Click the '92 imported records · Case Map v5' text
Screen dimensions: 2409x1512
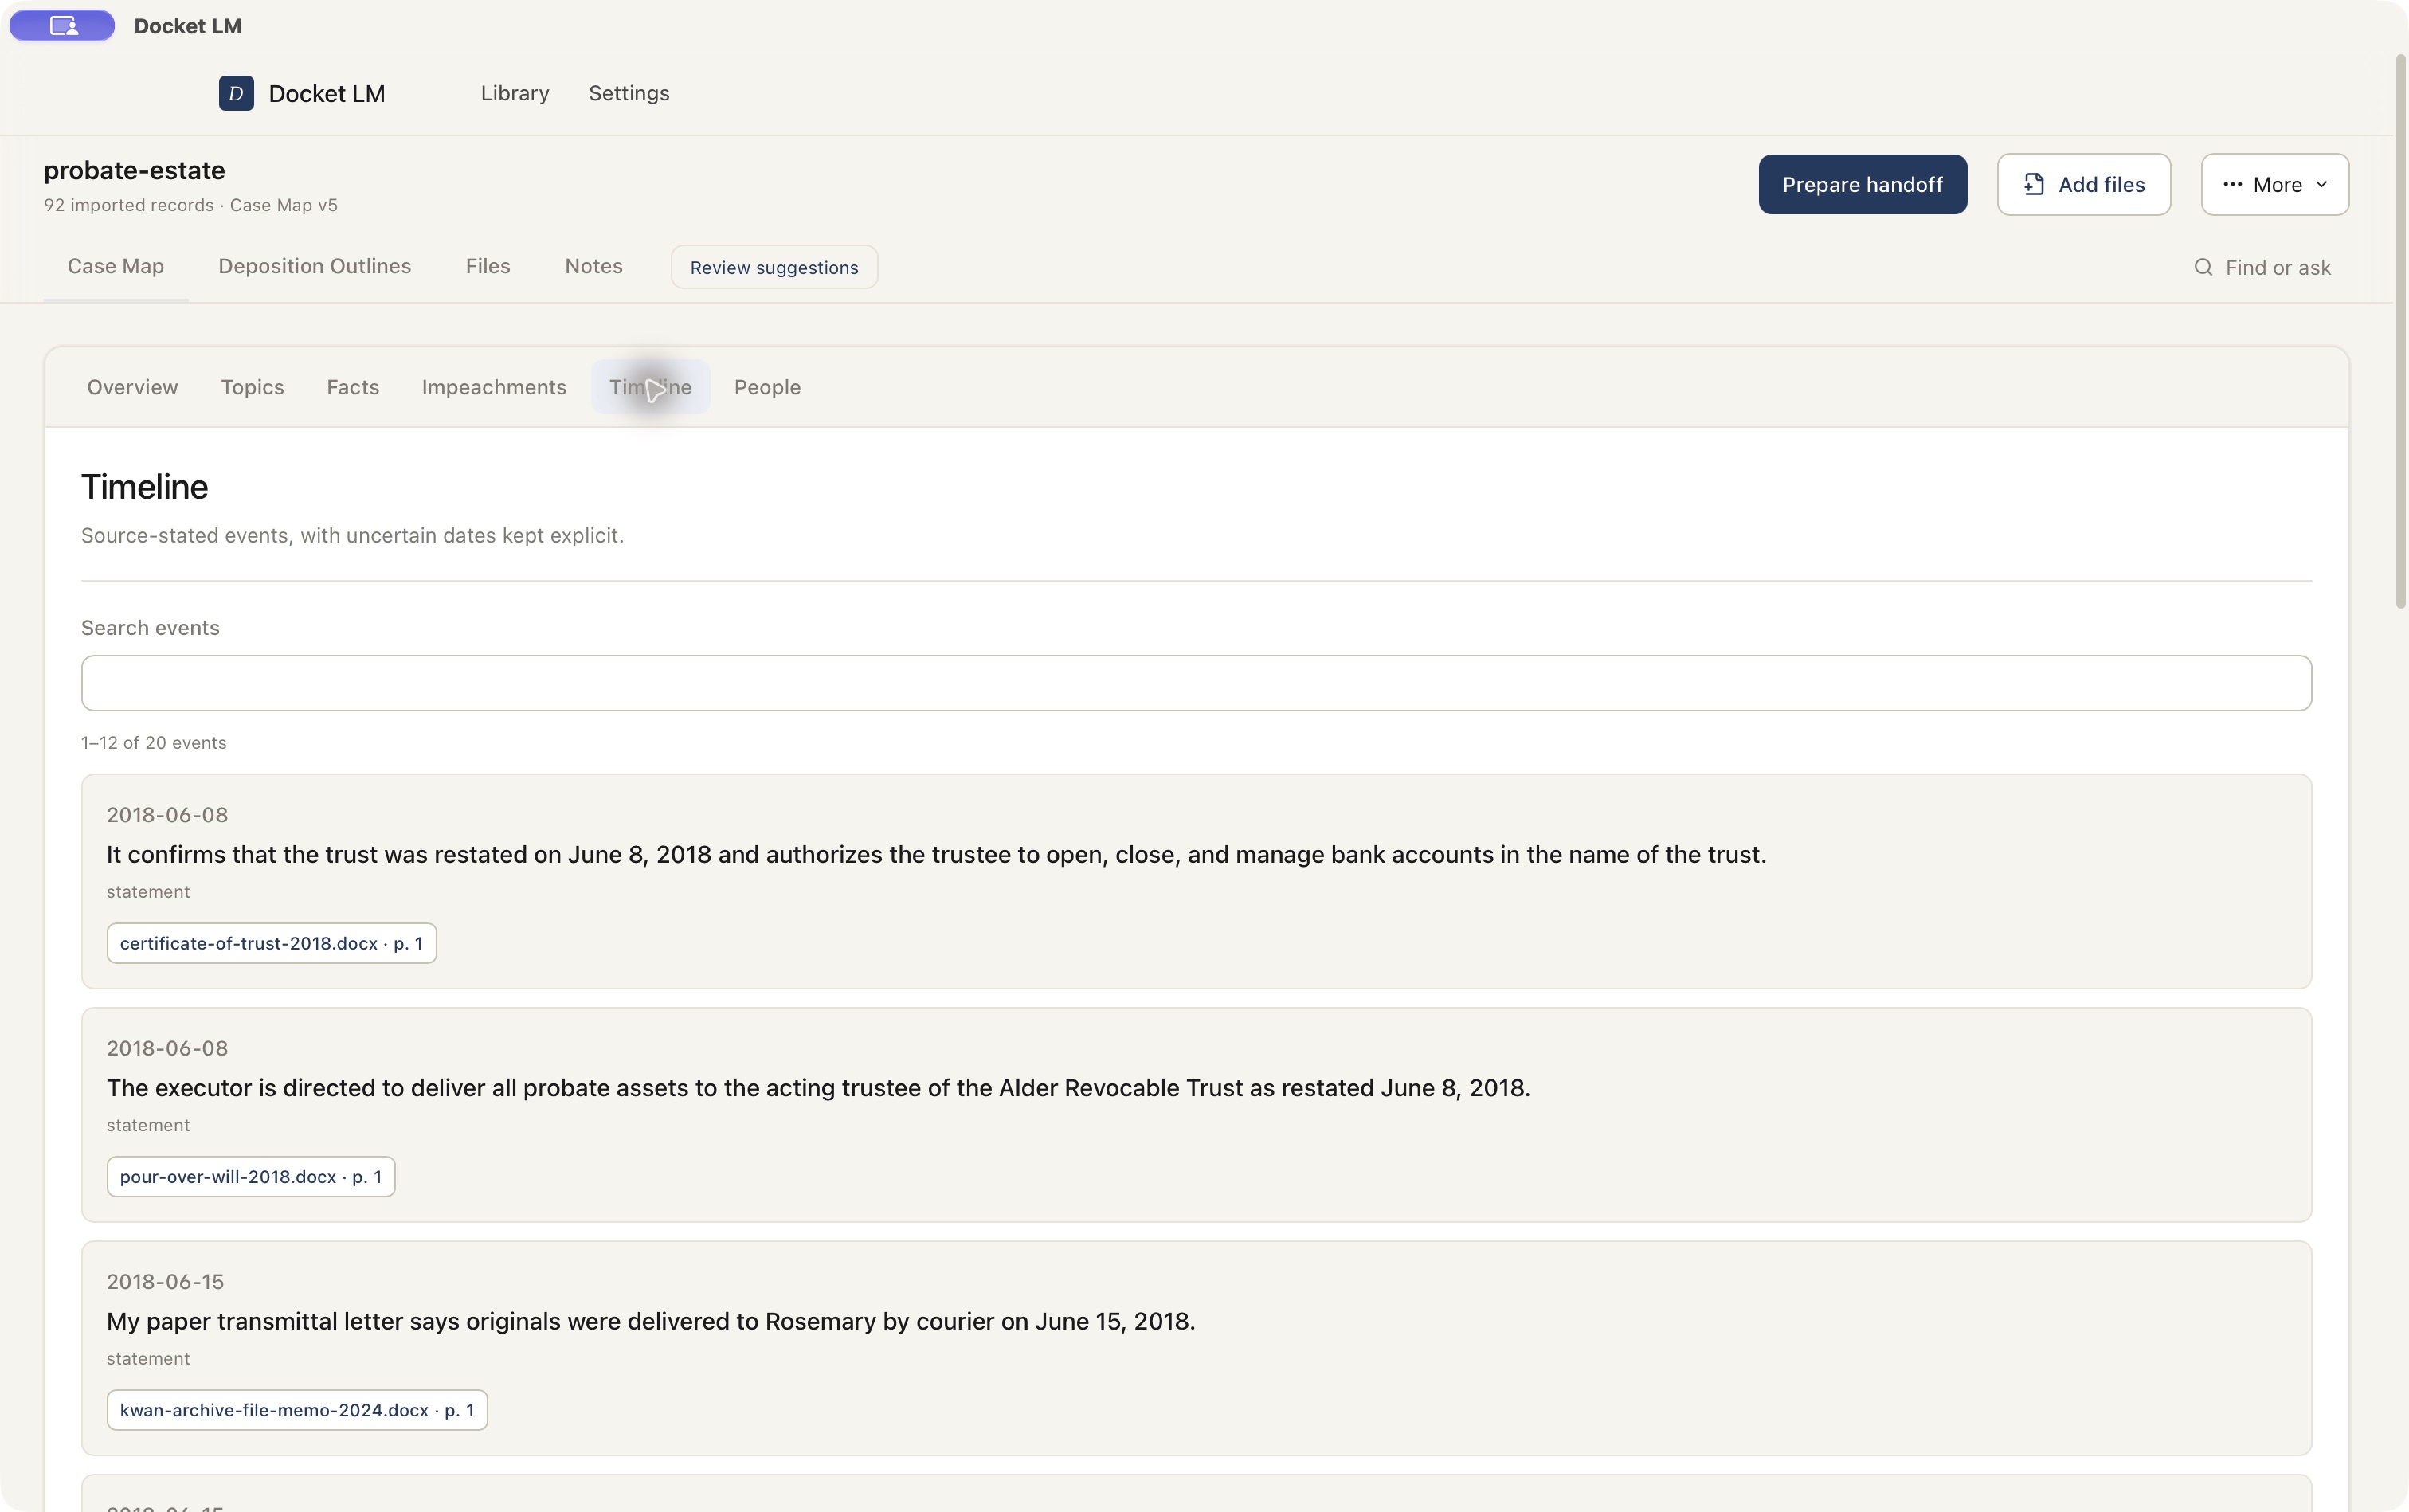tap(191, 205)
